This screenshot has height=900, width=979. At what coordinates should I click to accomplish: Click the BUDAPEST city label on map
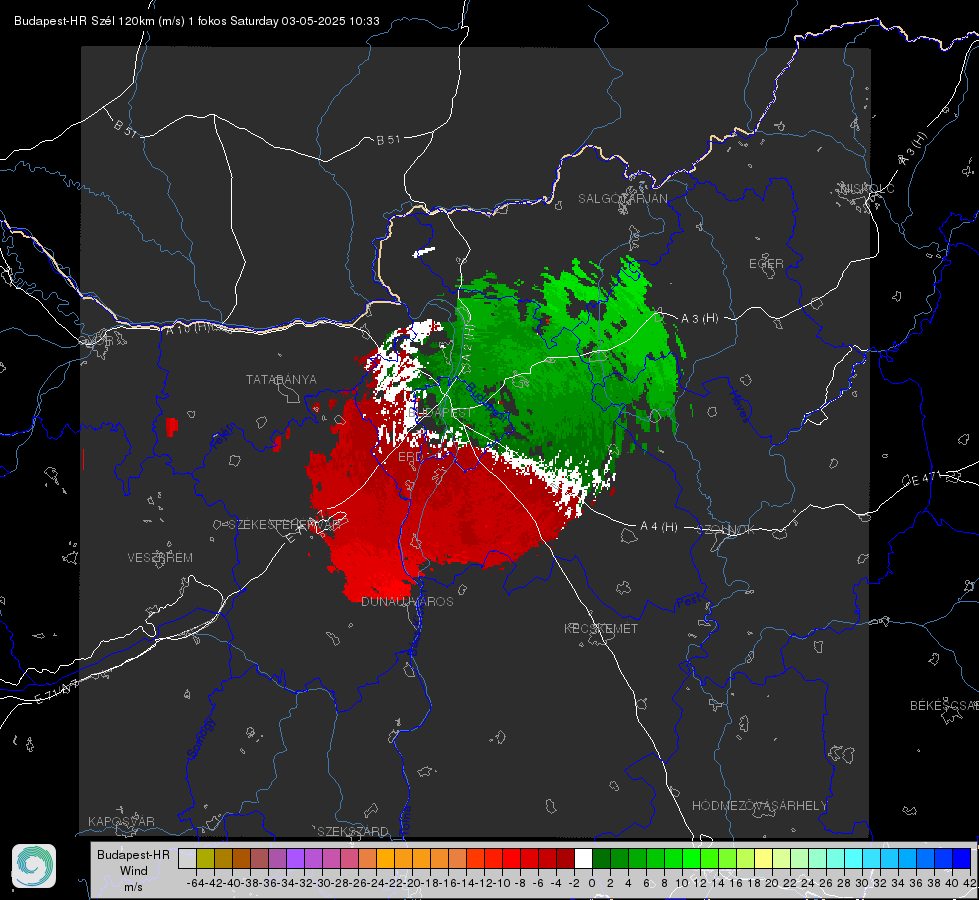[440, 413]
